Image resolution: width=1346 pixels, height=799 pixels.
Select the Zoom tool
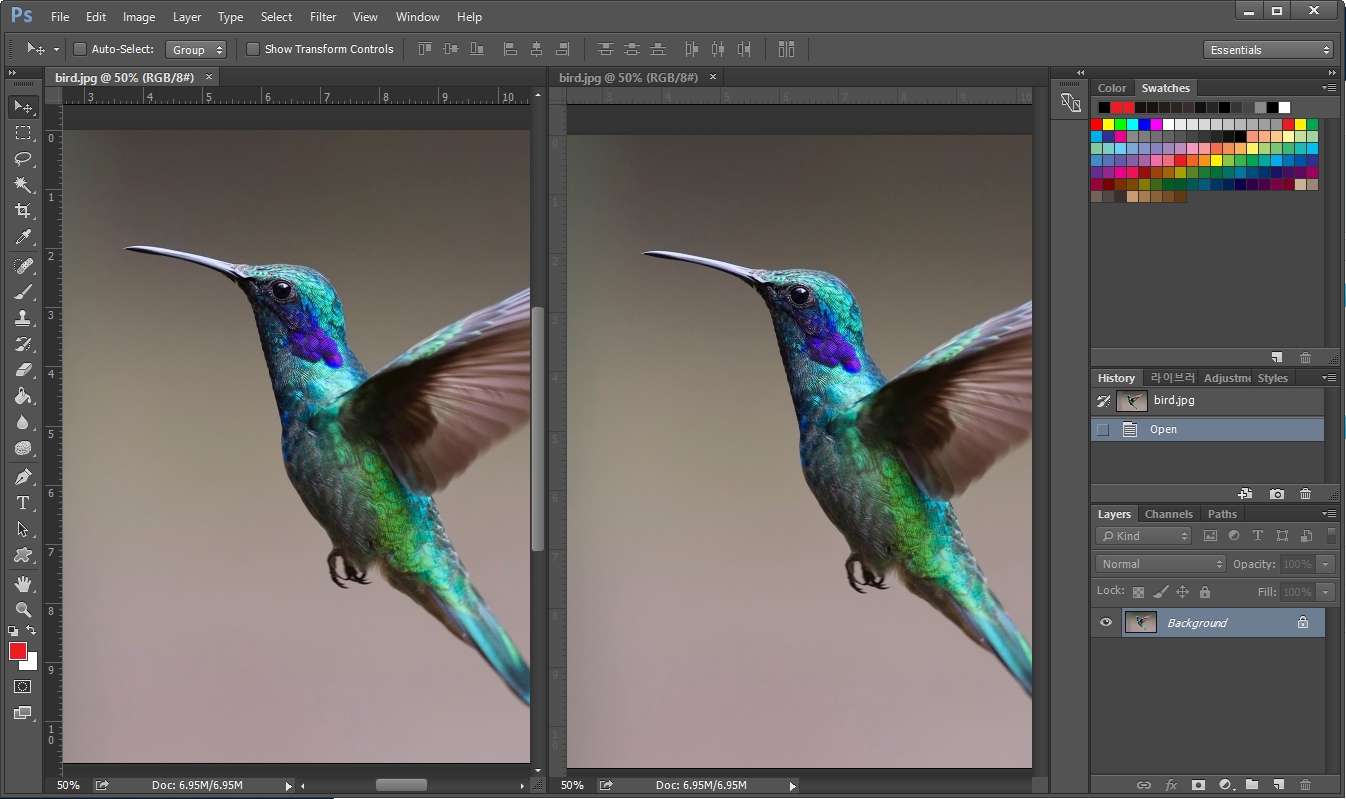[23, 610]
